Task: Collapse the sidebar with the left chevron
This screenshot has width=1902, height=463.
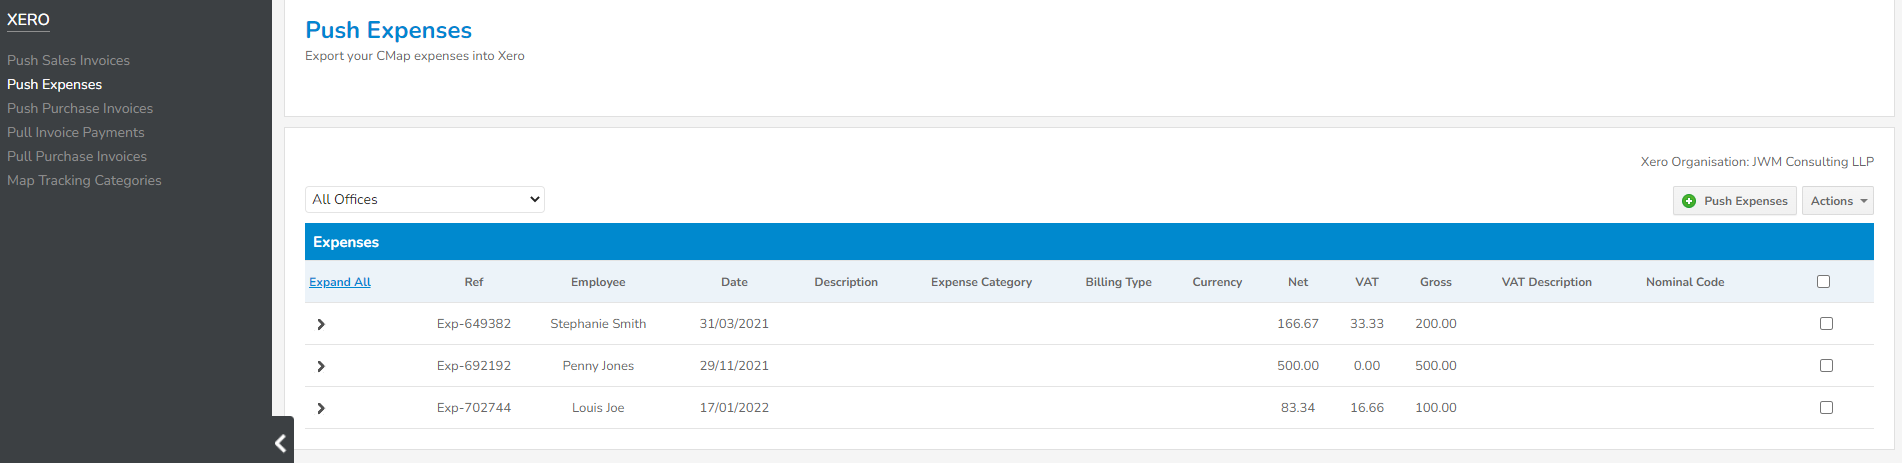Action: point(281,442)
